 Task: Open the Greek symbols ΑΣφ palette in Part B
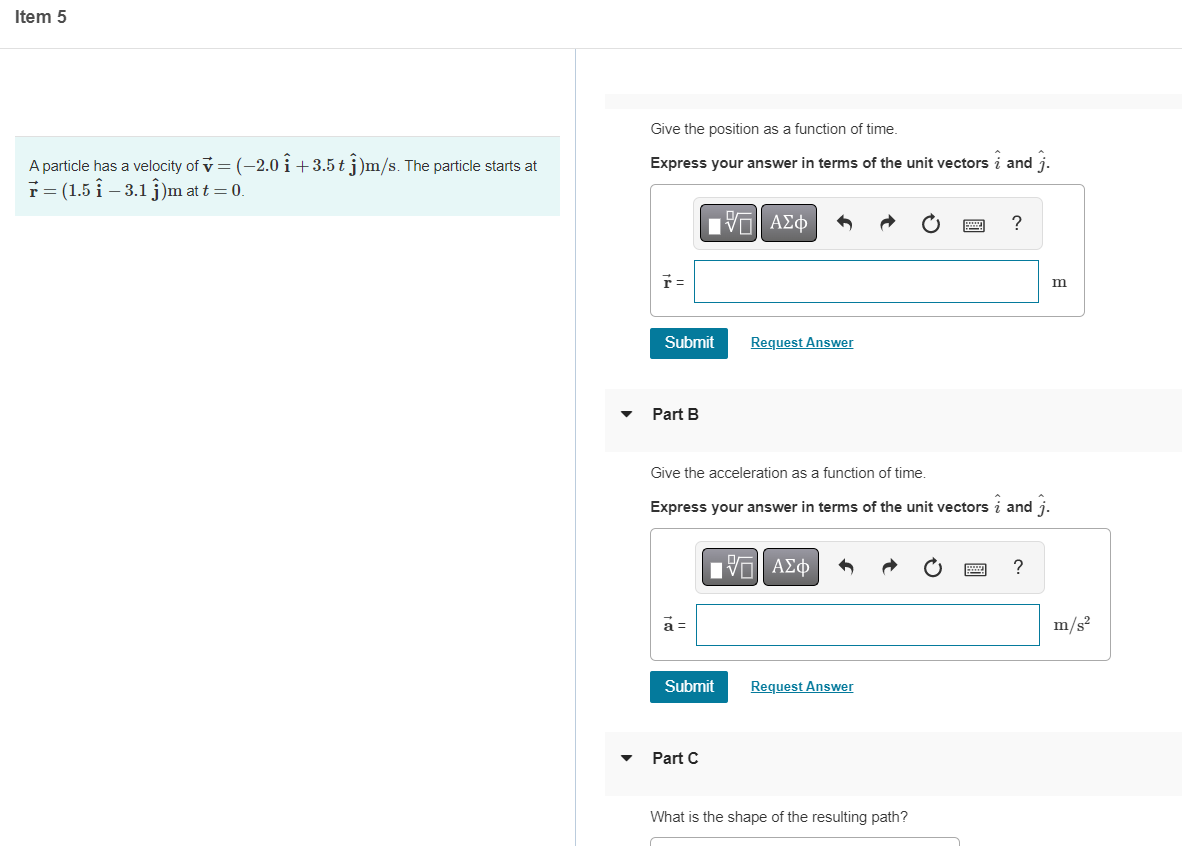click(x=790, y=566)
